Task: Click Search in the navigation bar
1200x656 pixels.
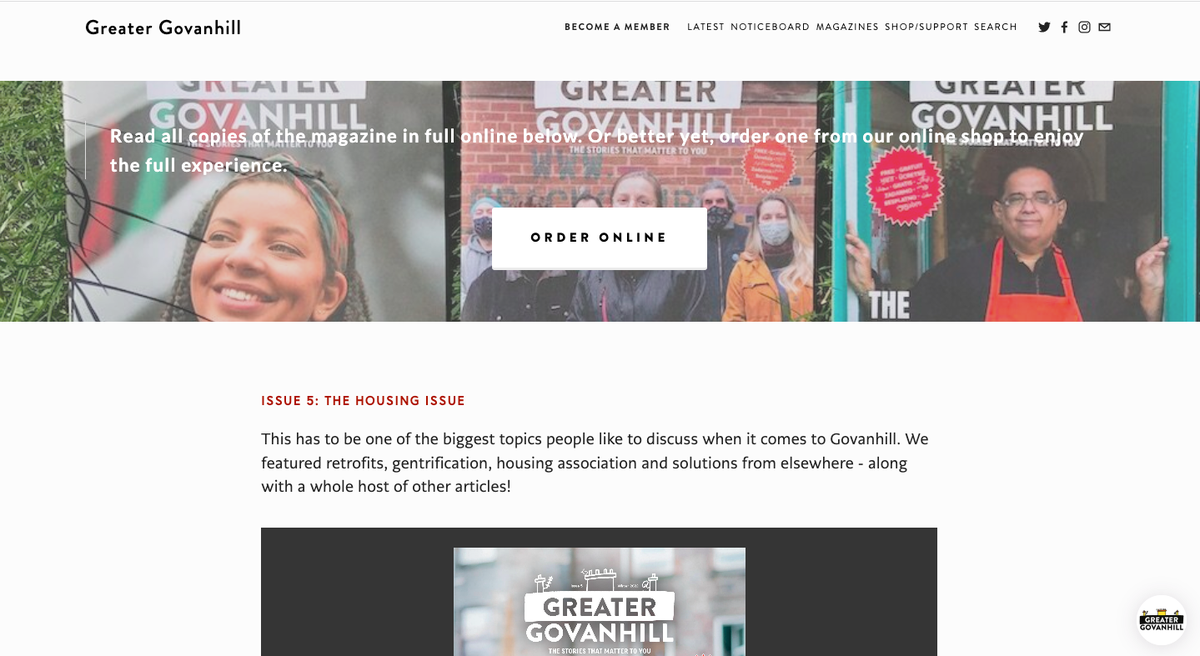Action: pyautogui.click(x=995, y=27)
